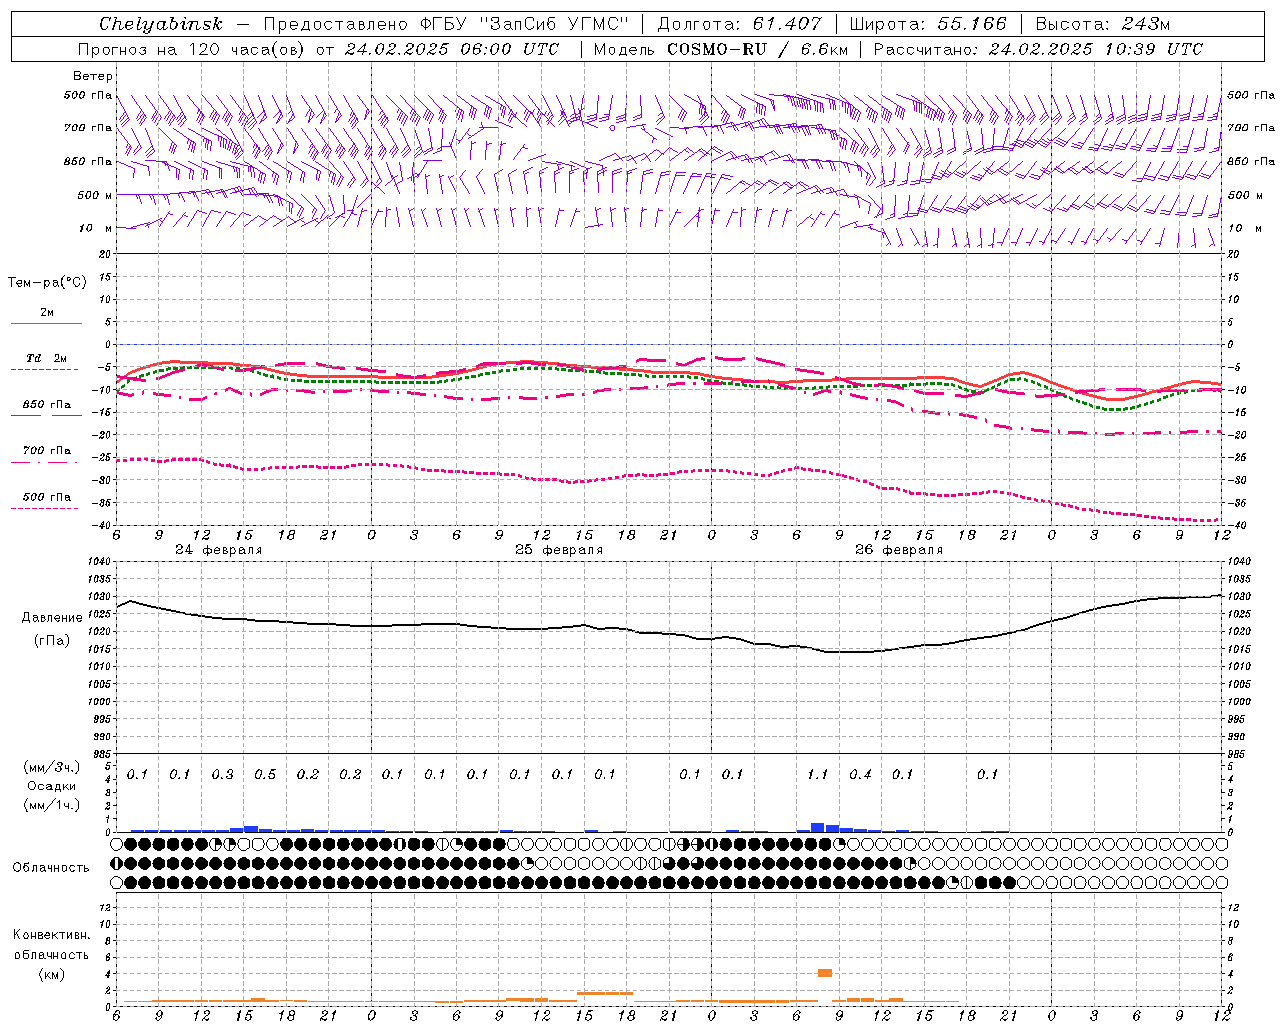Click the 'Предоставлено ФГБУ "ЗапСиб УГМС"' provider text

click(x=444, y=24)
